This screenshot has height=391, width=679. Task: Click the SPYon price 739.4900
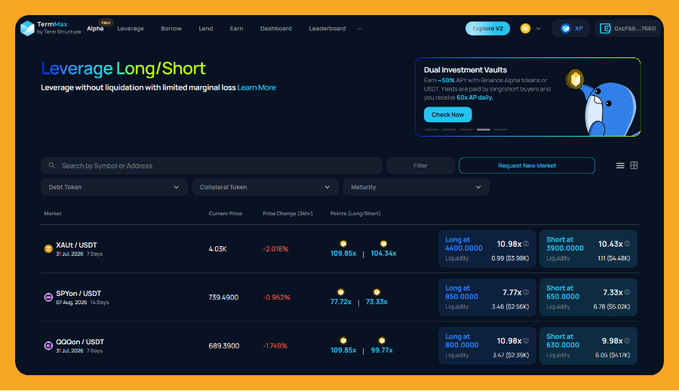223,297
